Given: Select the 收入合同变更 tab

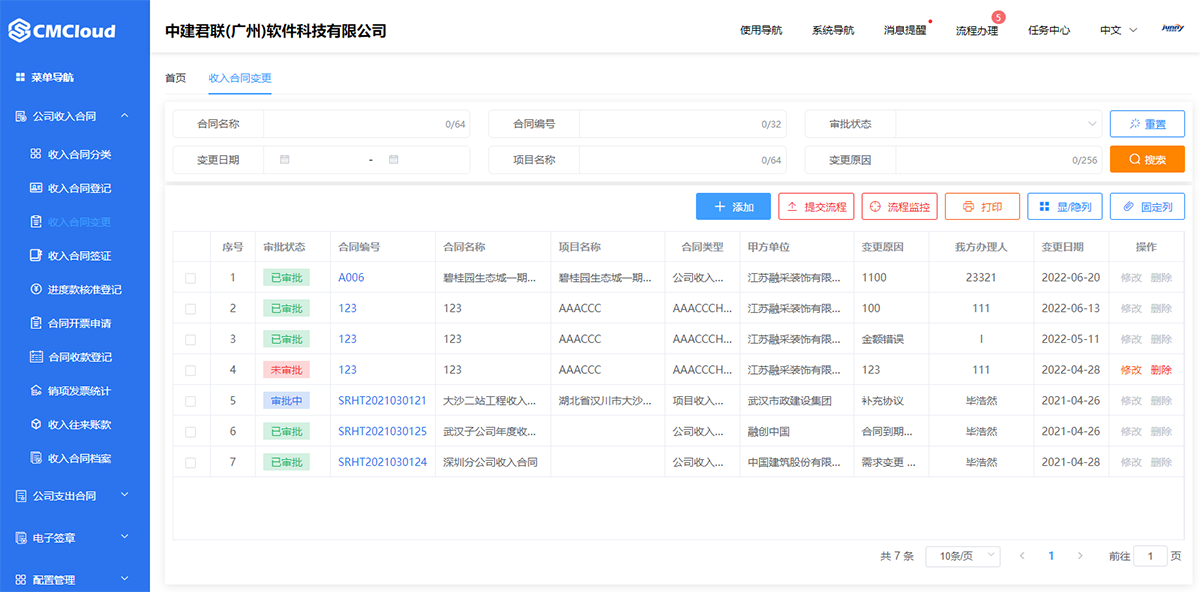Looking at the screenshot, I should click(240, 78).
